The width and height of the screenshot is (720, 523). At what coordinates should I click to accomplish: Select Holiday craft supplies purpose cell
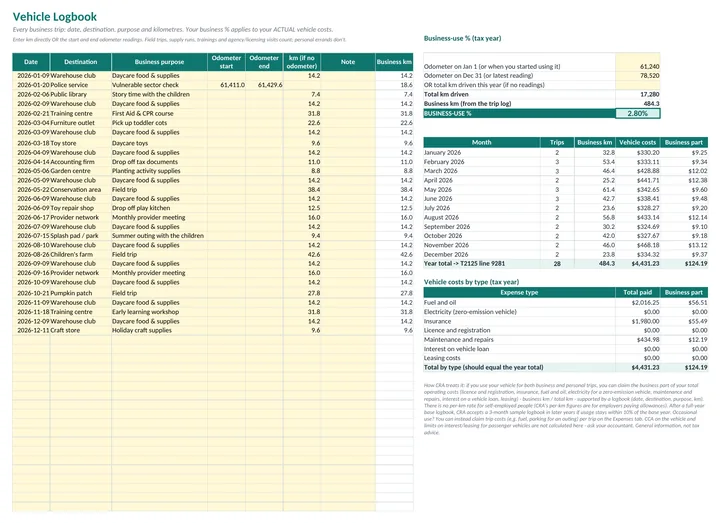159,330
